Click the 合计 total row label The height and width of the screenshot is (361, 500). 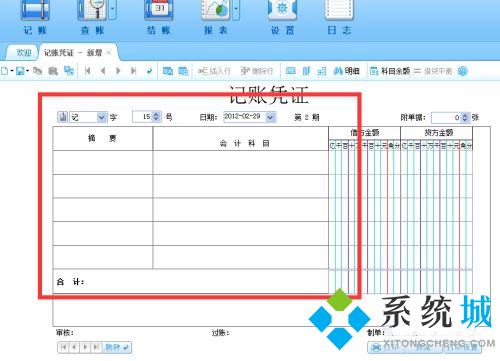click(70, 282)
